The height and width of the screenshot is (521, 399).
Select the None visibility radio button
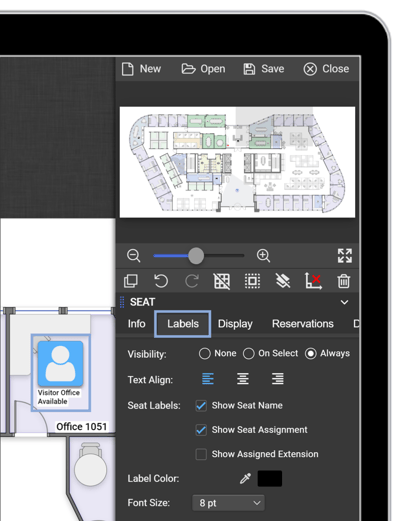[x=205, y=354]
